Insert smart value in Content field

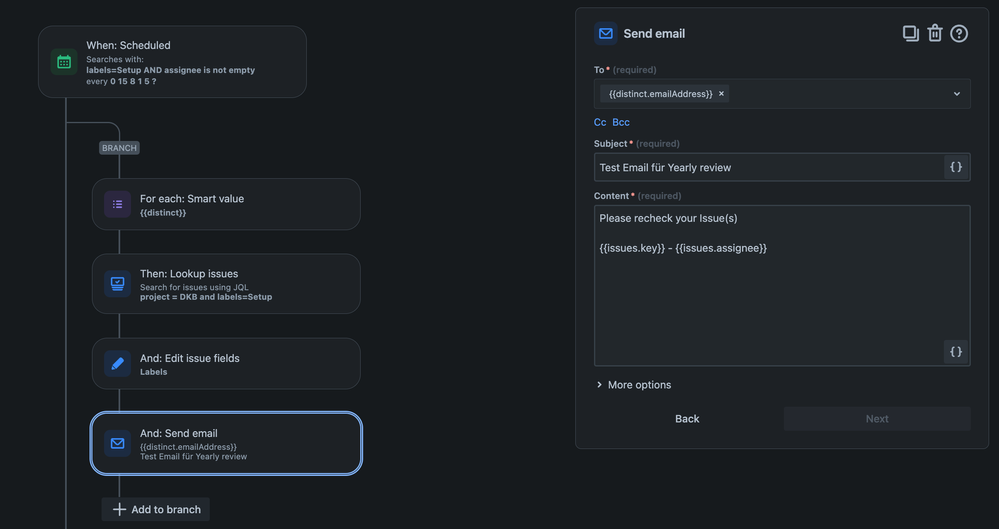[x=955, y=351]
